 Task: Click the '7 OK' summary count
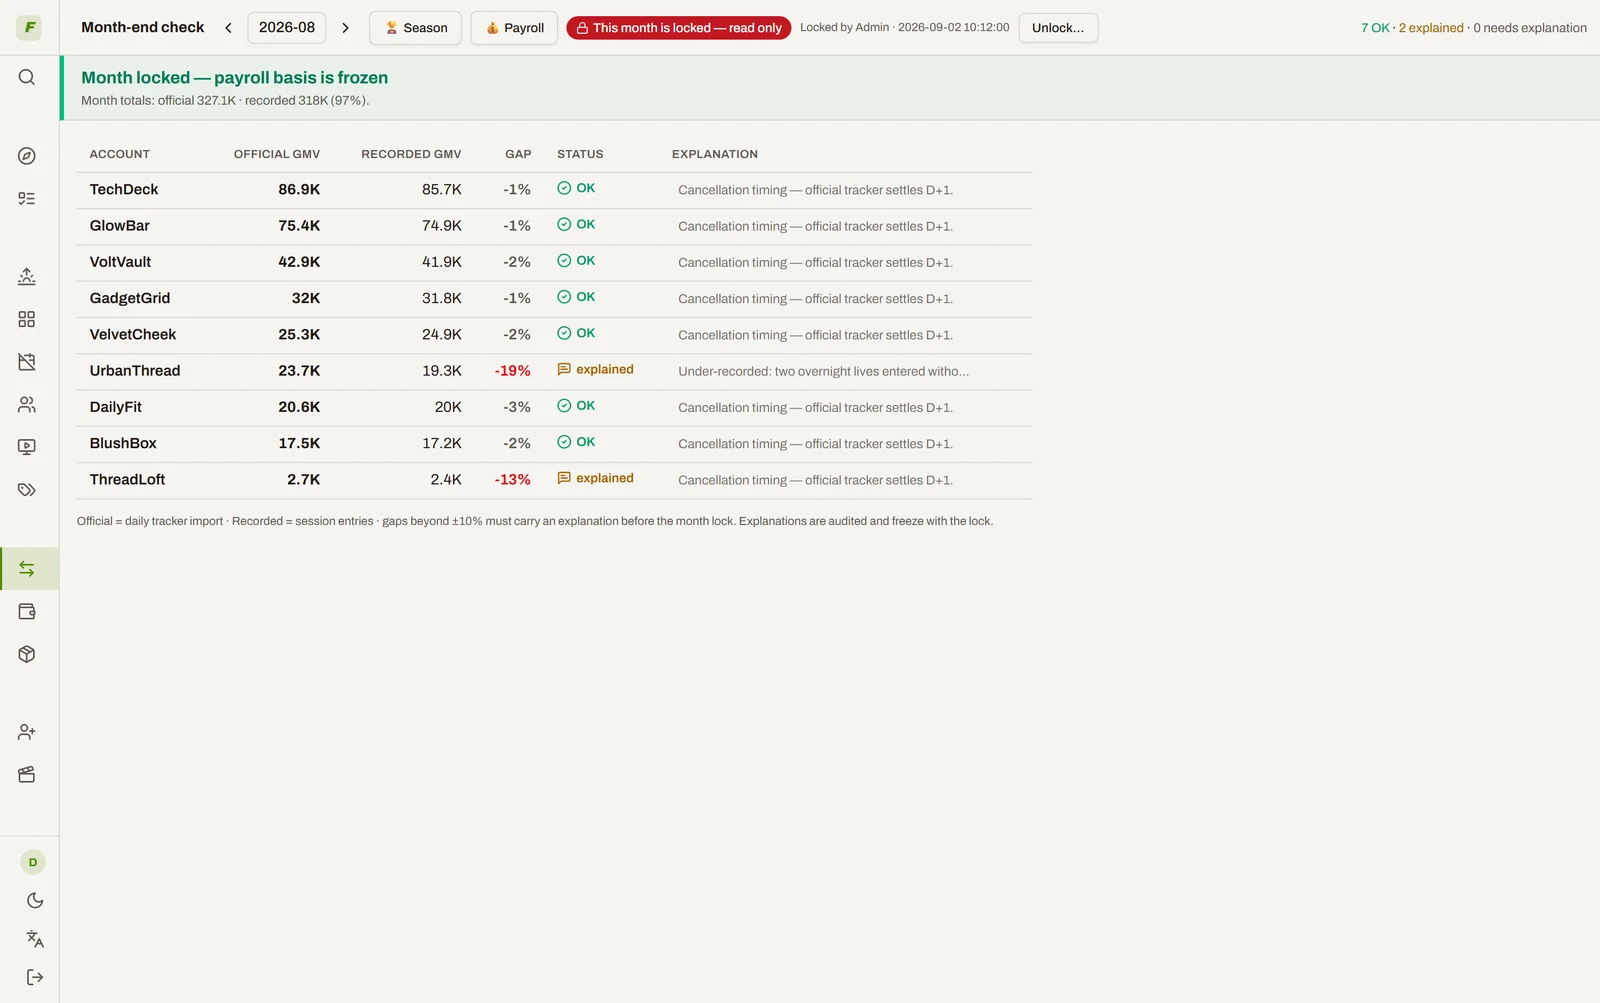[x=1375, y=28]
